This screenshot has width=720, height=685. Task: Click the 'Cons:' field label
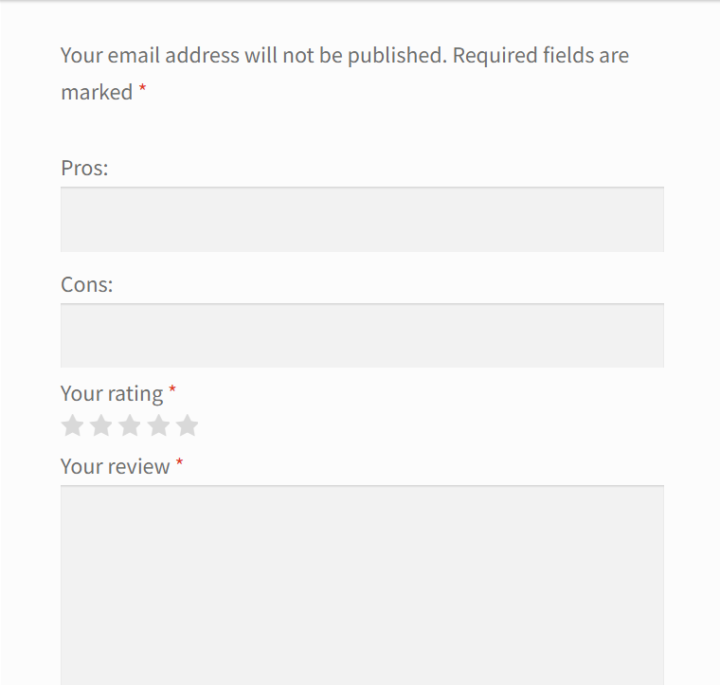pyautogui.click(x=87, y=284)
